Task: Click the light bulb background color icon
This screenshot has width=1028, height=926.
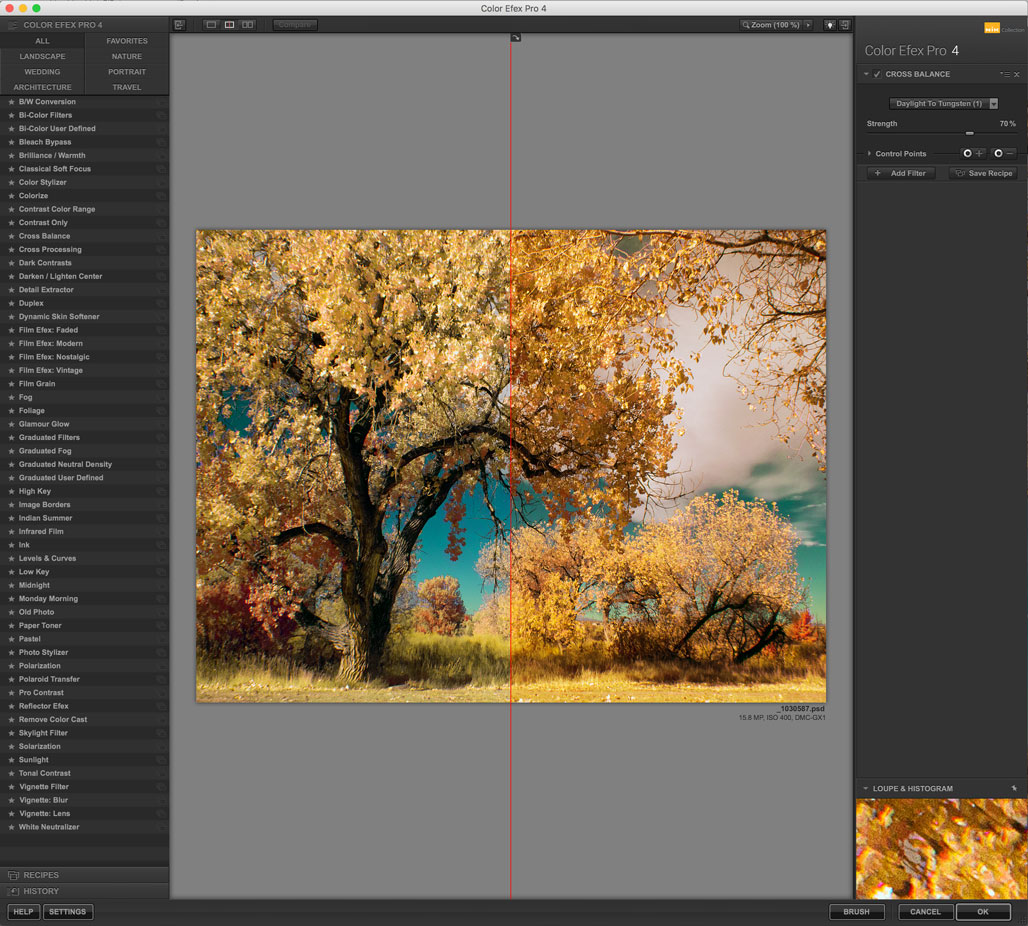Action: coord(829,24)
